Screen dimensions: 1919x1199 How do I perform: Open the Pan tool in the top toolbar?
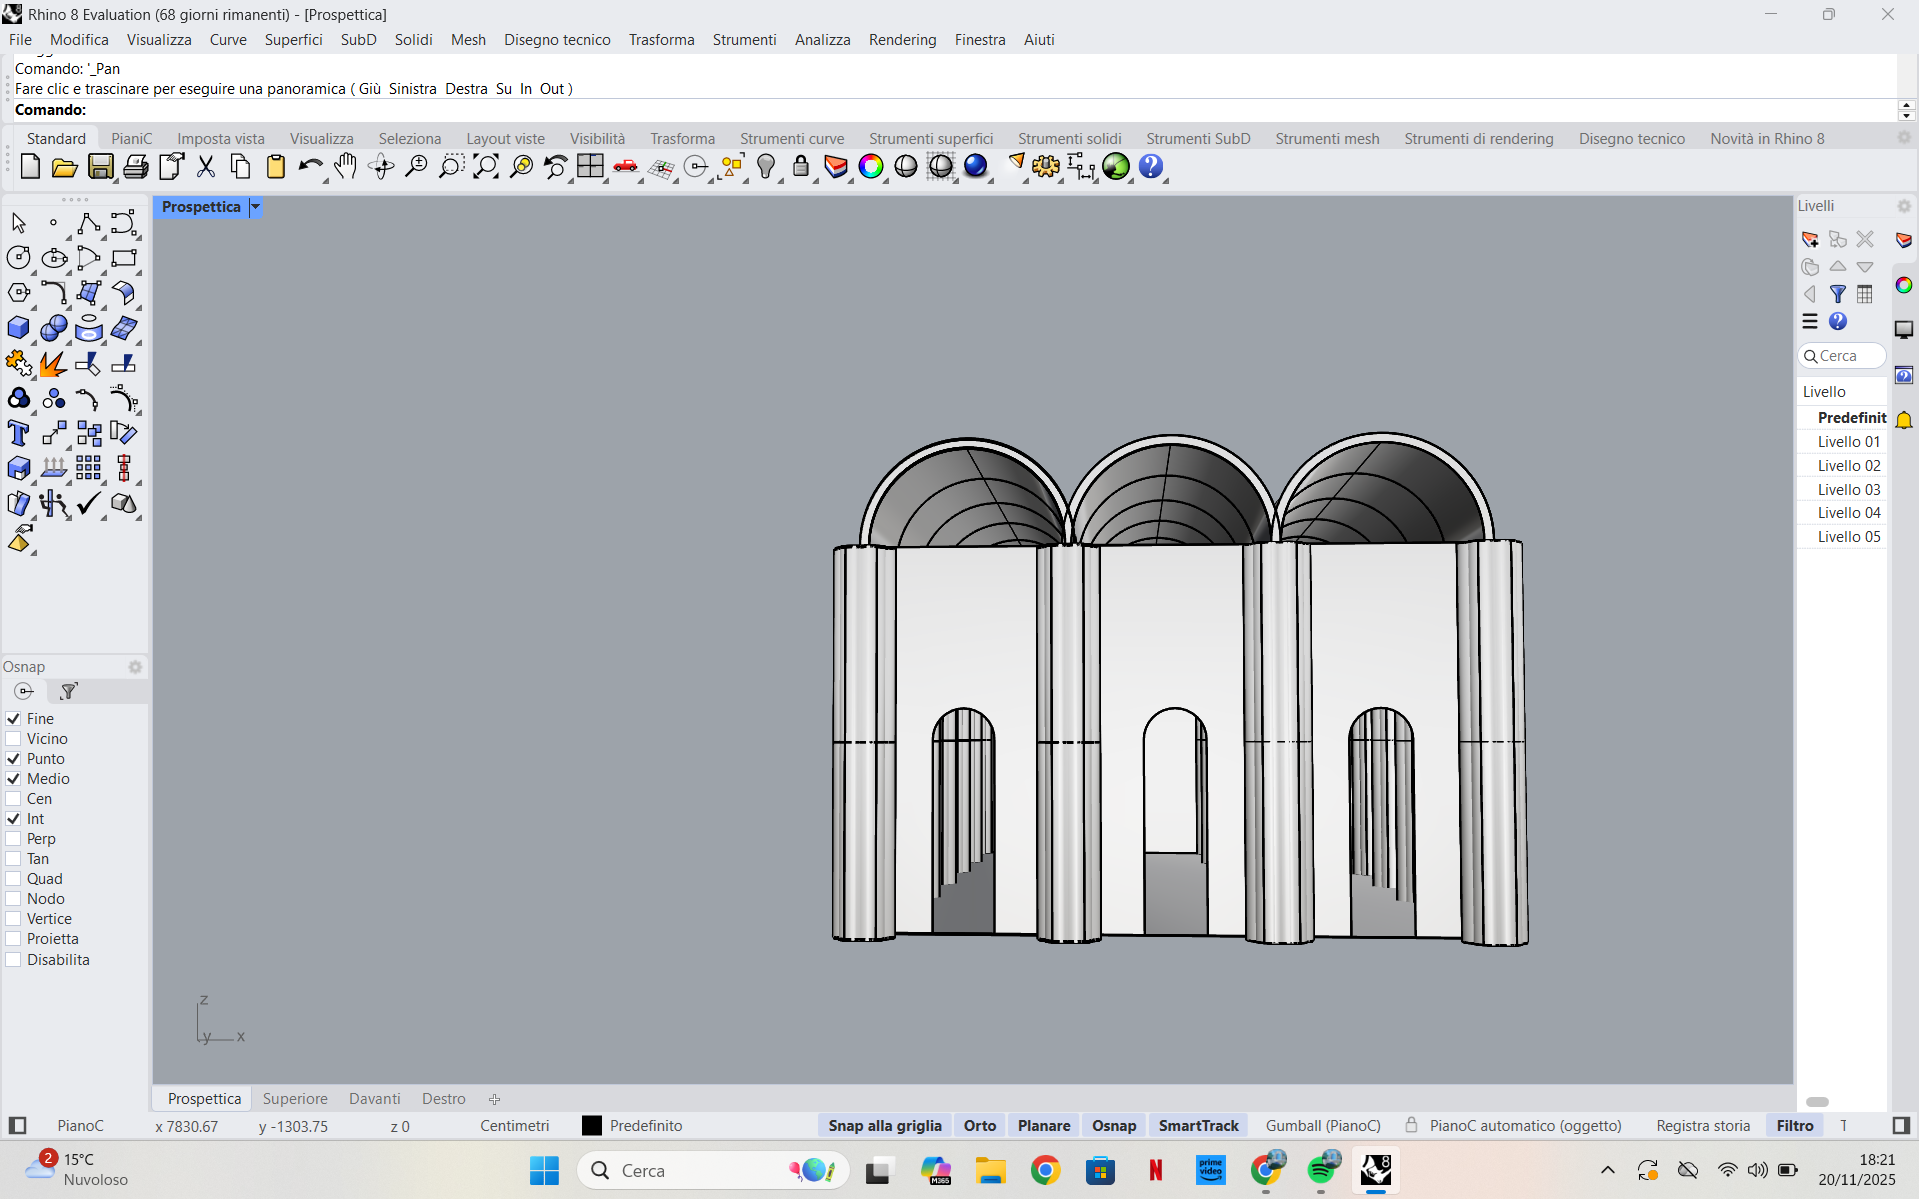click(x=345, y=167)
